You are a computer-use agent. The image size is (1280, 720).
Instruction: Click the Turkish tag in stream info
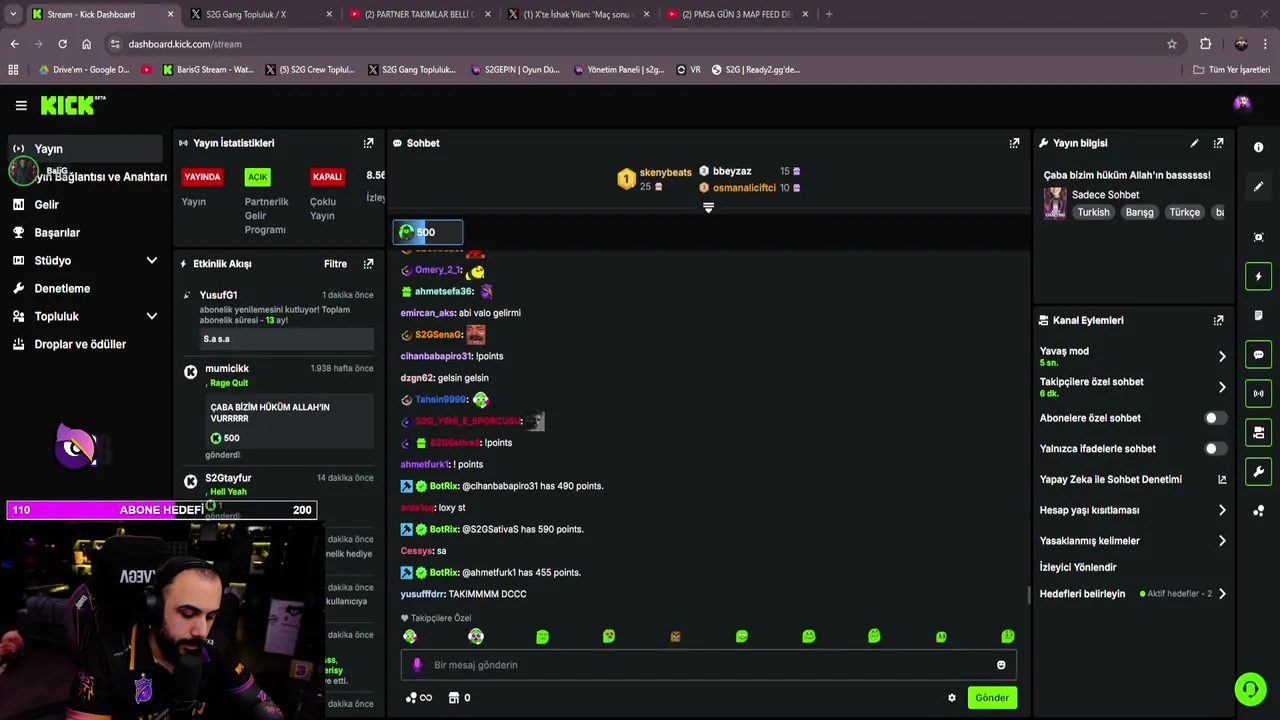click(1093, 212)
